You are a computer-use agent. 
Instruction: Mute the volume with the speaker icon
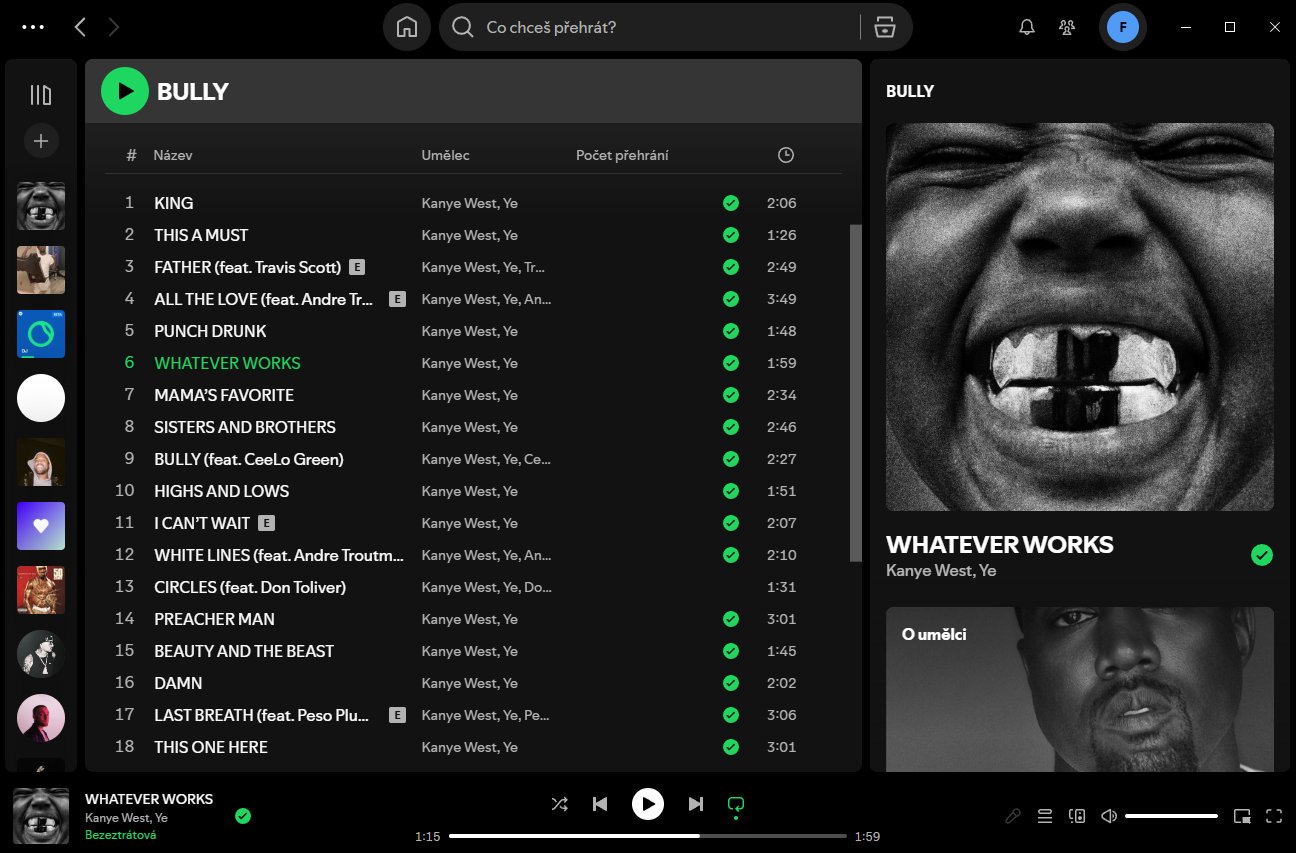click(1108, 816)
